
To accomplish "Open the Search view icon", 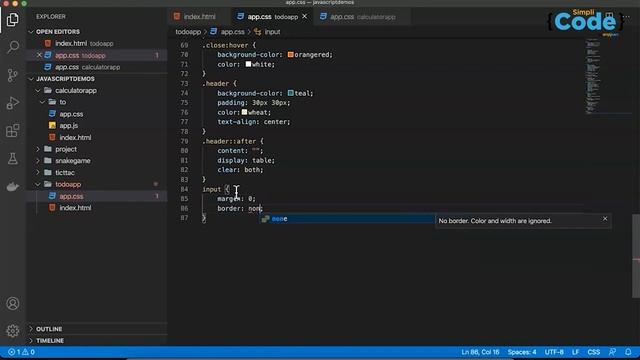I will [13, 47].
